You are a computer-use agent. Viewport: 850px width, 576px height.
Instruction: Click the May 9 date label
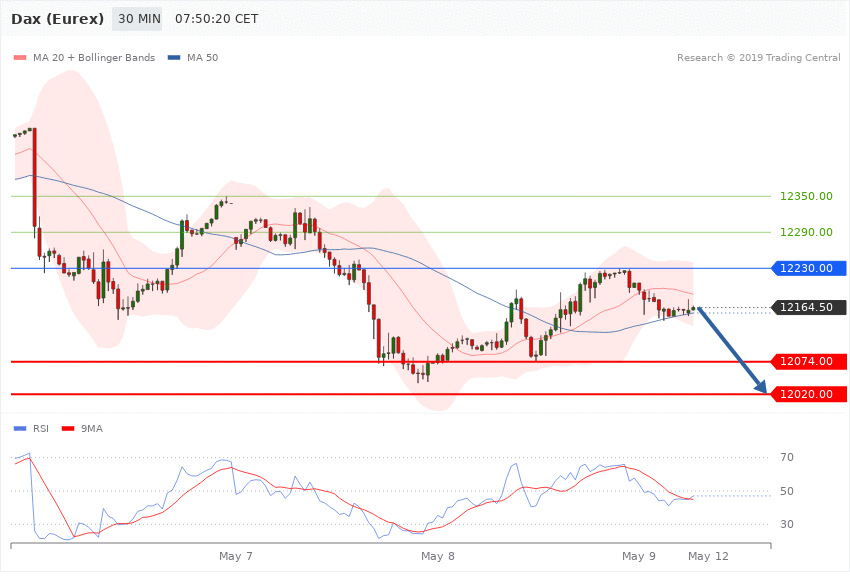point(639,556)
